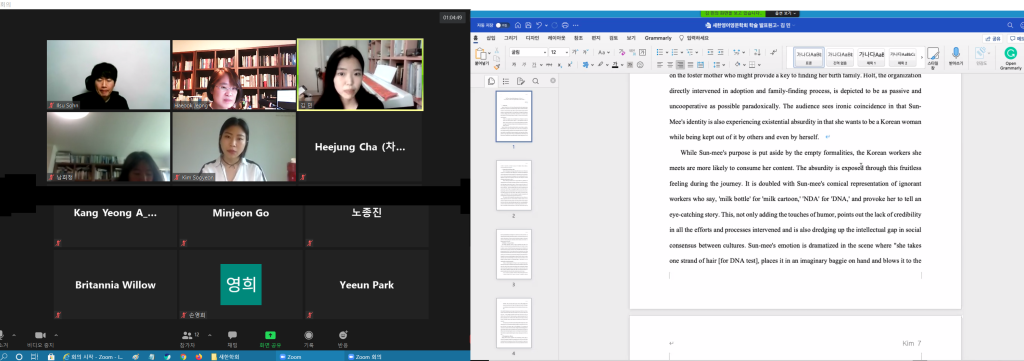Toggle underline formatting

(x=534, y=65)
